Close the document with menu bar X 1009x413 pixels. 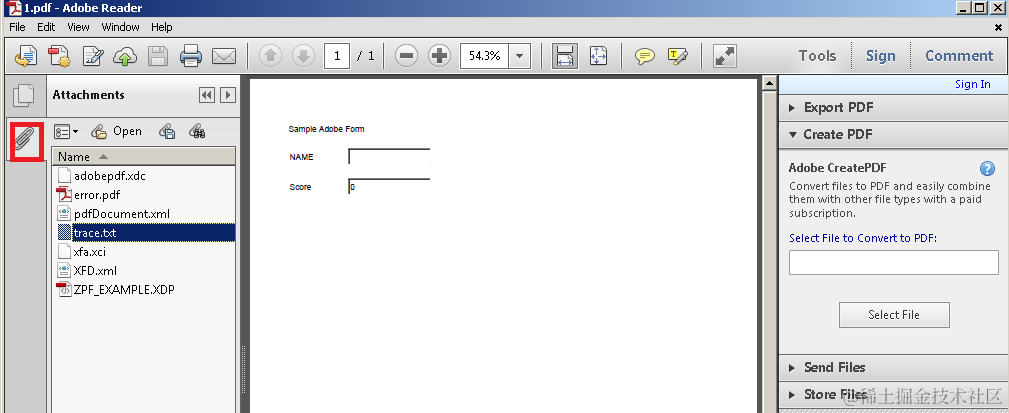[997, 27]
